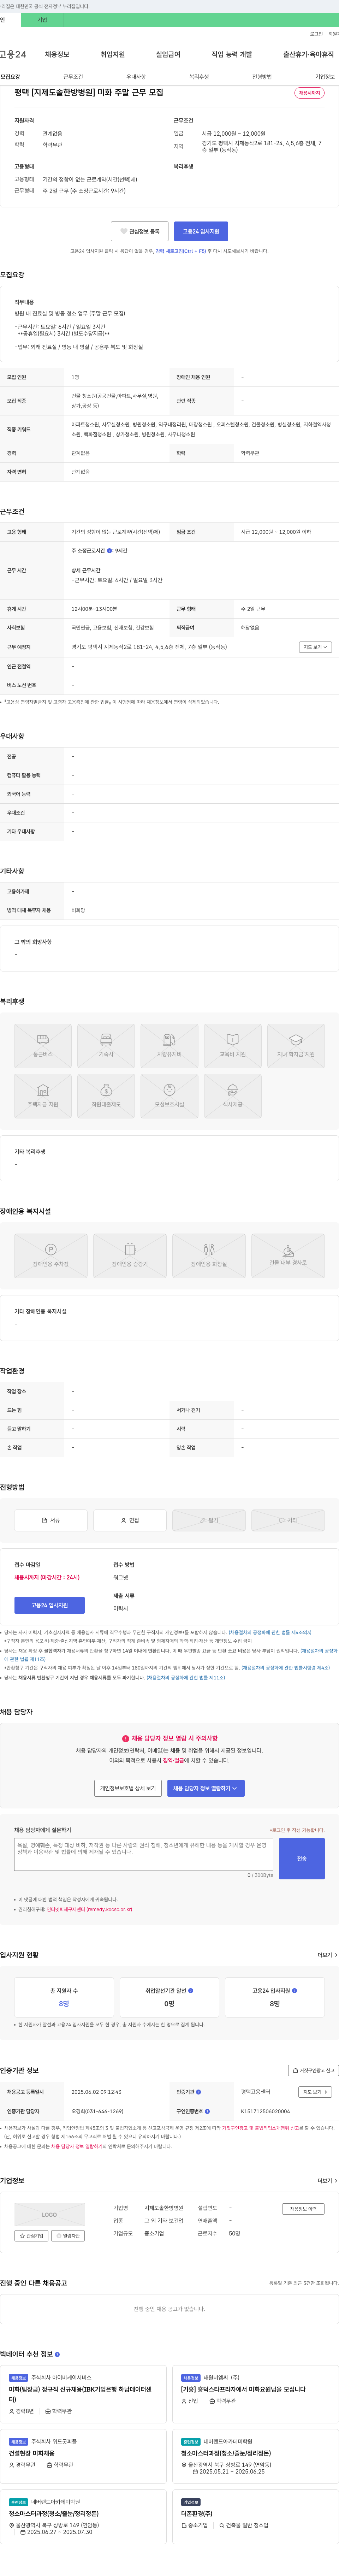Click the 직원대출제도 icon
Screen dimensions: 339x2576
click(106, 1095)
